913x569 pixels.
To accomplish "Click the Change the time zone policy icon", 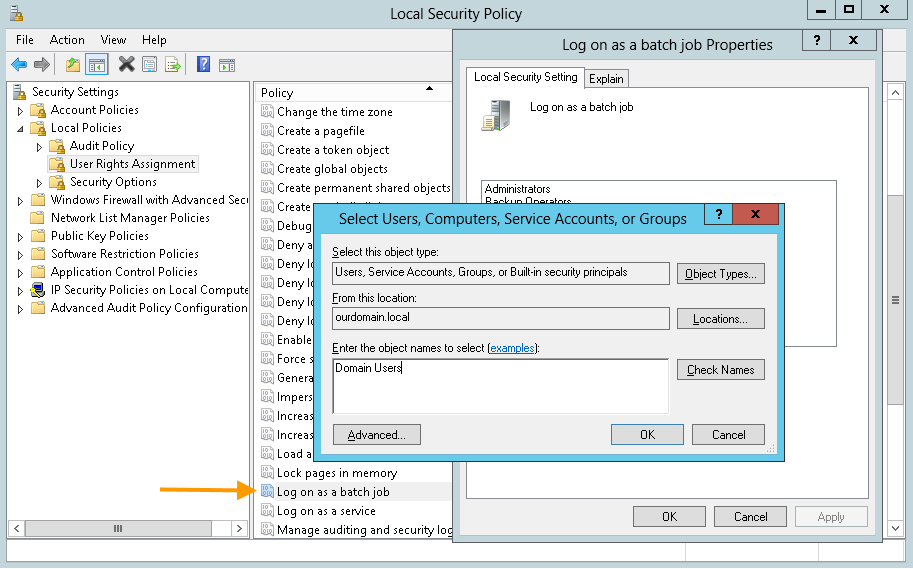I will click(x=267, y=111).
